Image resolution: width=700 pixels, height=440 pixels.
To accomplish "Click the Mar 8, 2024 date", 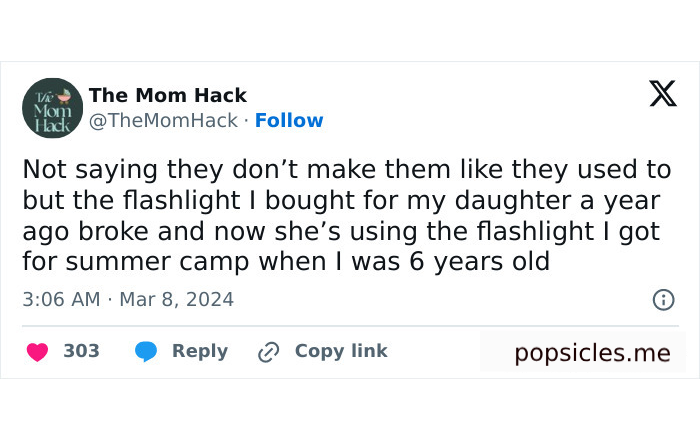I will 176,299.
